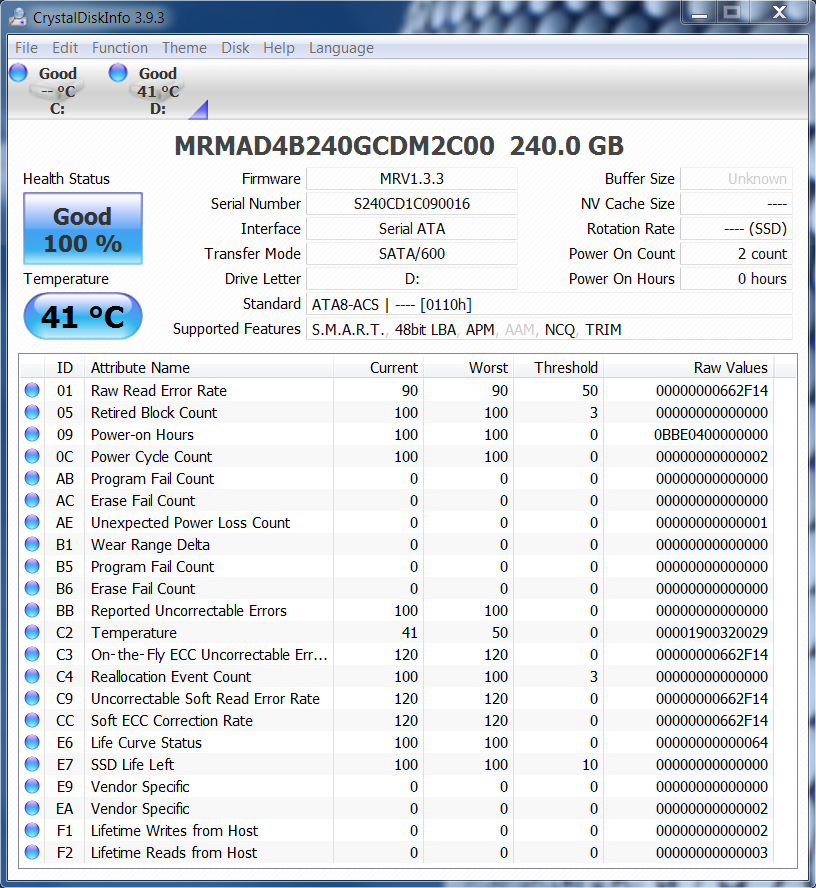Click status orb for Lifetime Reads from Host

click(x=32, y=853)
